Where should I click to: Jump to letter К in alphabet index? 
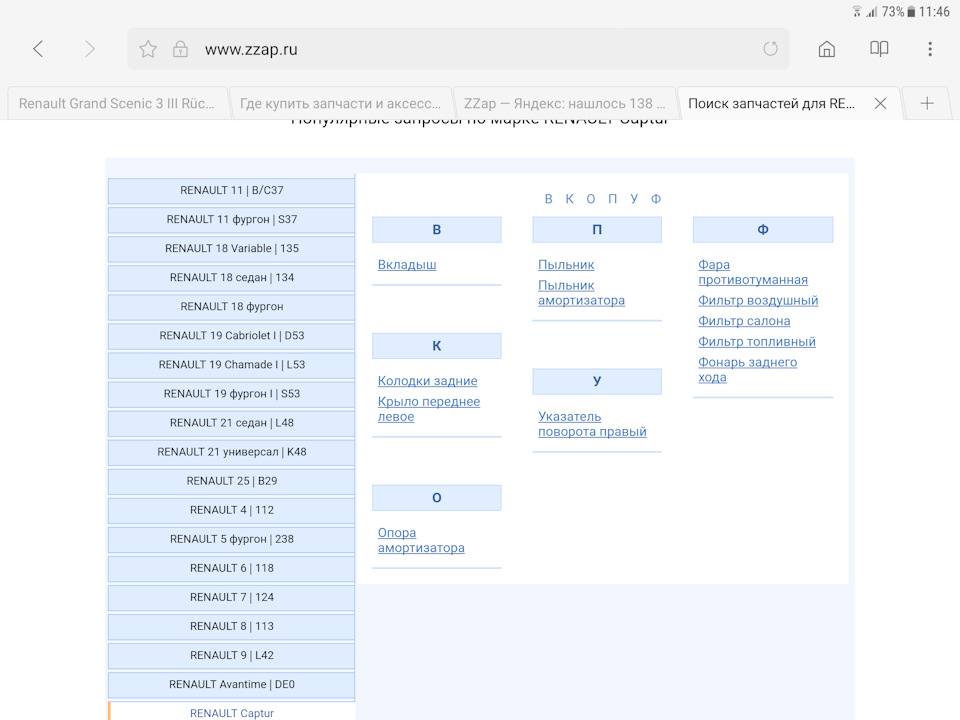click(x=569, y=199)
